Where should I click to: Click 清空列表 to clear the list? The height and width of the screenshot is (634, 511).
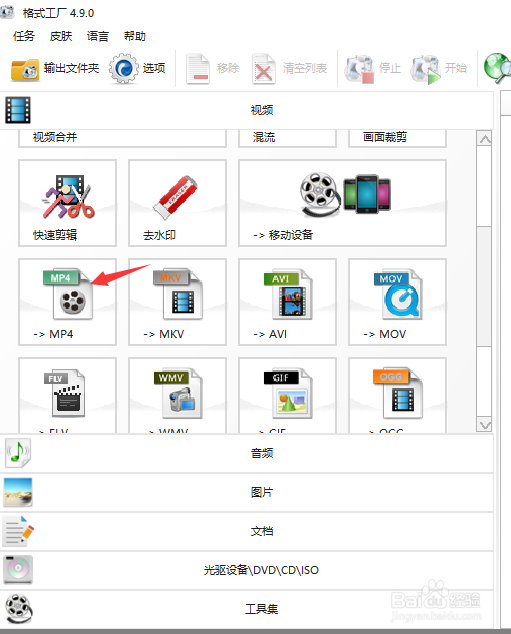289,69
